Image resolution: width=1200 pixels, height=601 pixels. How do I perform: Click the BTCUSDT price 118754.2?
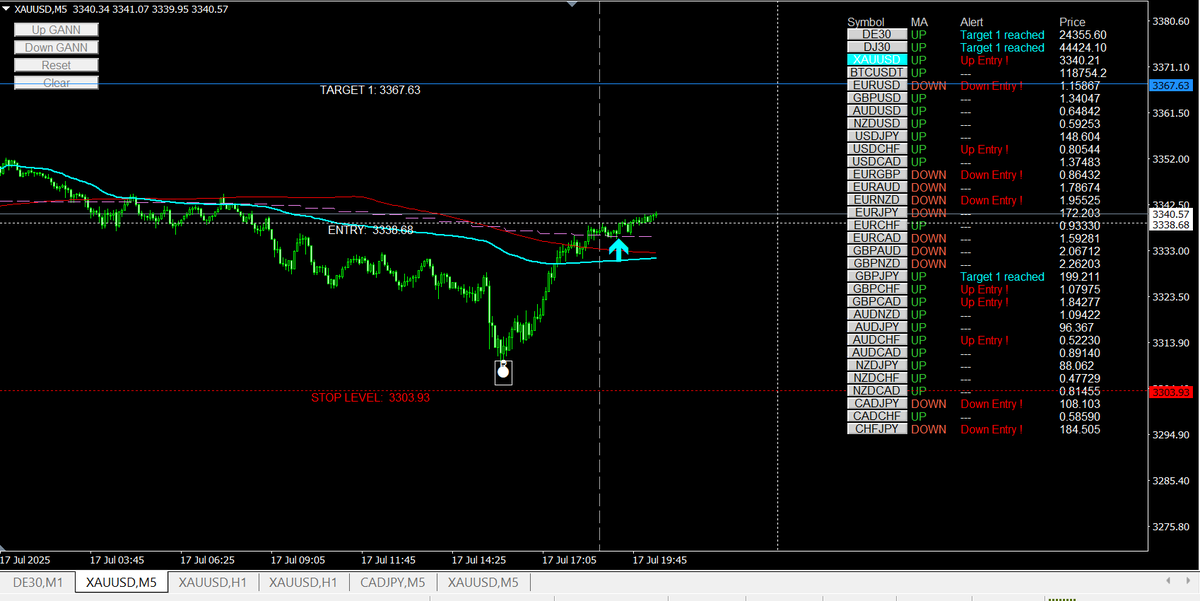pos(1083,73)
